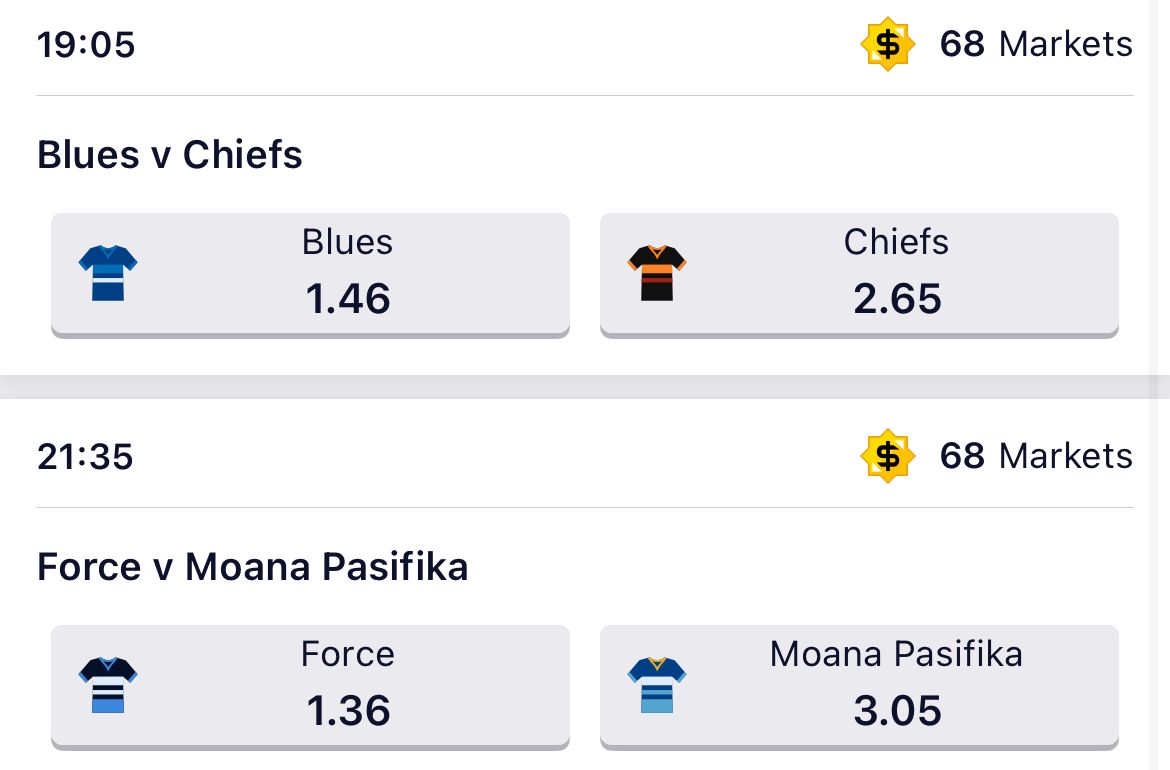Select the 1.46 odds for Blues

[x=348, y=299]
